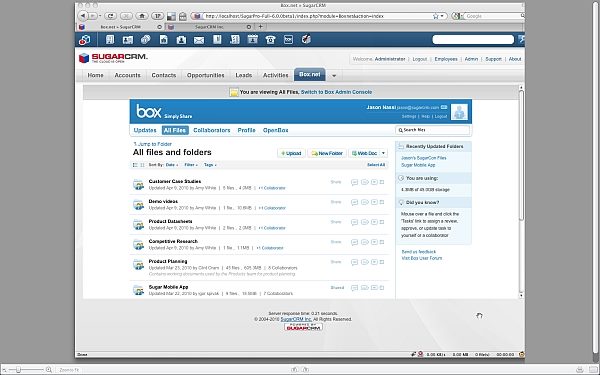Switch to the Accounts tab
This screenshot has width=600, height=375.
pyautogui.click(x=127, y=75)
